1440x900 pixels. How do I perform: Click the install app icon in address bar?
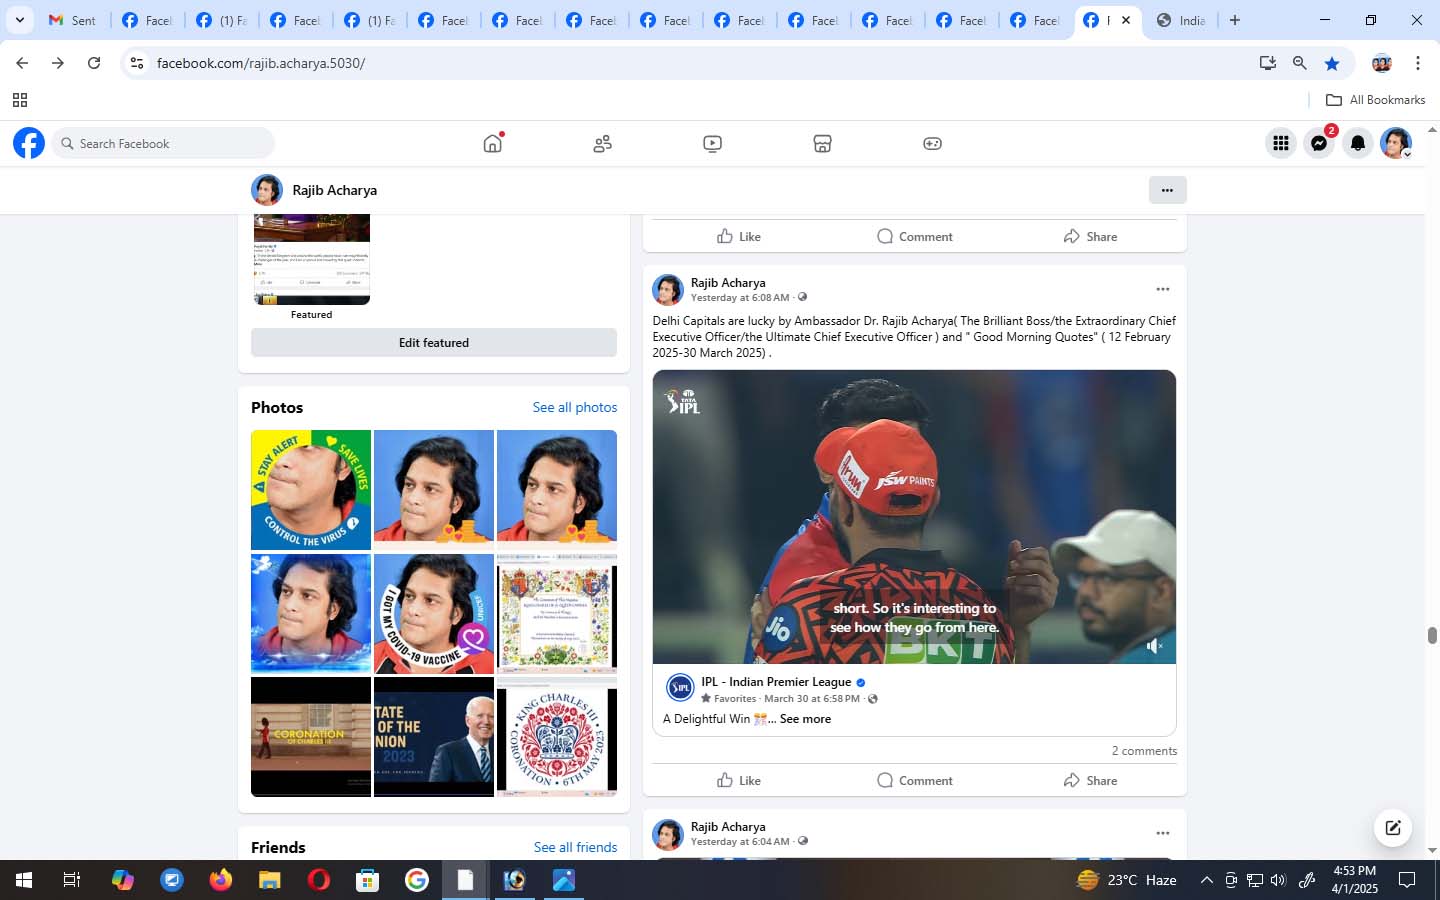click(x=1268, y=63)
